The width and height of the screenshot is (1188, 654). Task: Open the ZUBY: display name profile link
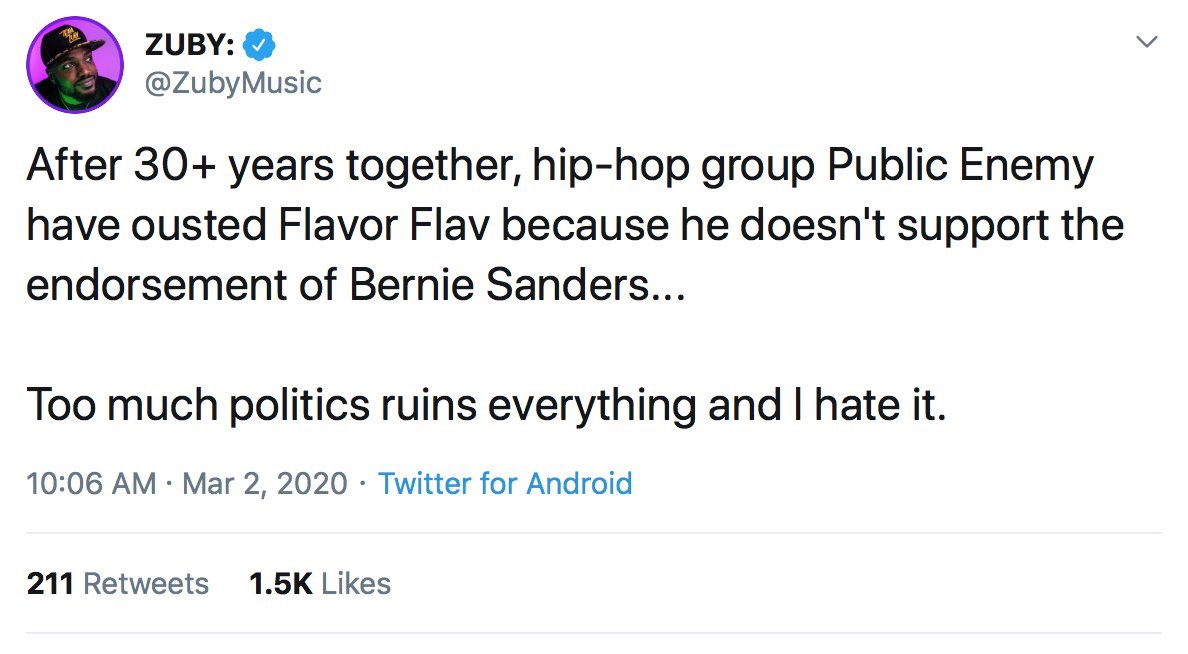[x=189, y=45]
